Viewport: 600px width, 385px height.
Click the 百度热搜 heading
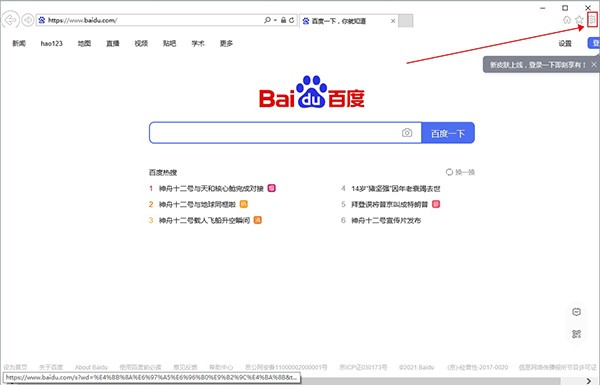[x=163, y=173]
